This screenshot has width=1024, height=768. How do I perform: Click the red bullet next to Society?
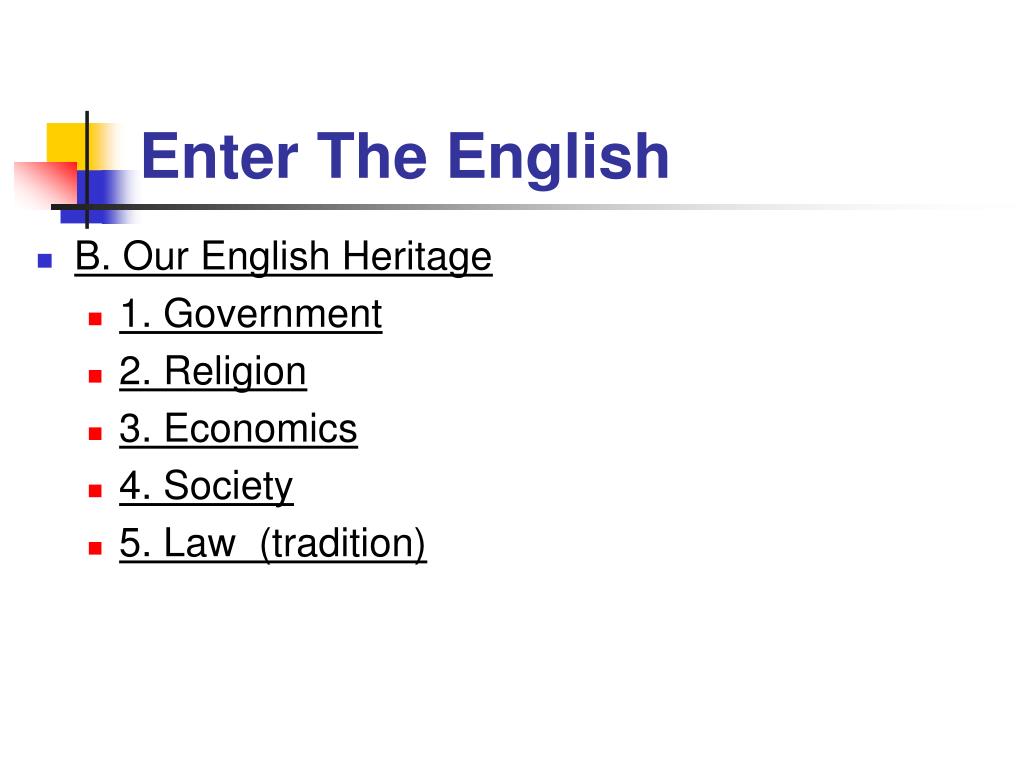point(95,490)
